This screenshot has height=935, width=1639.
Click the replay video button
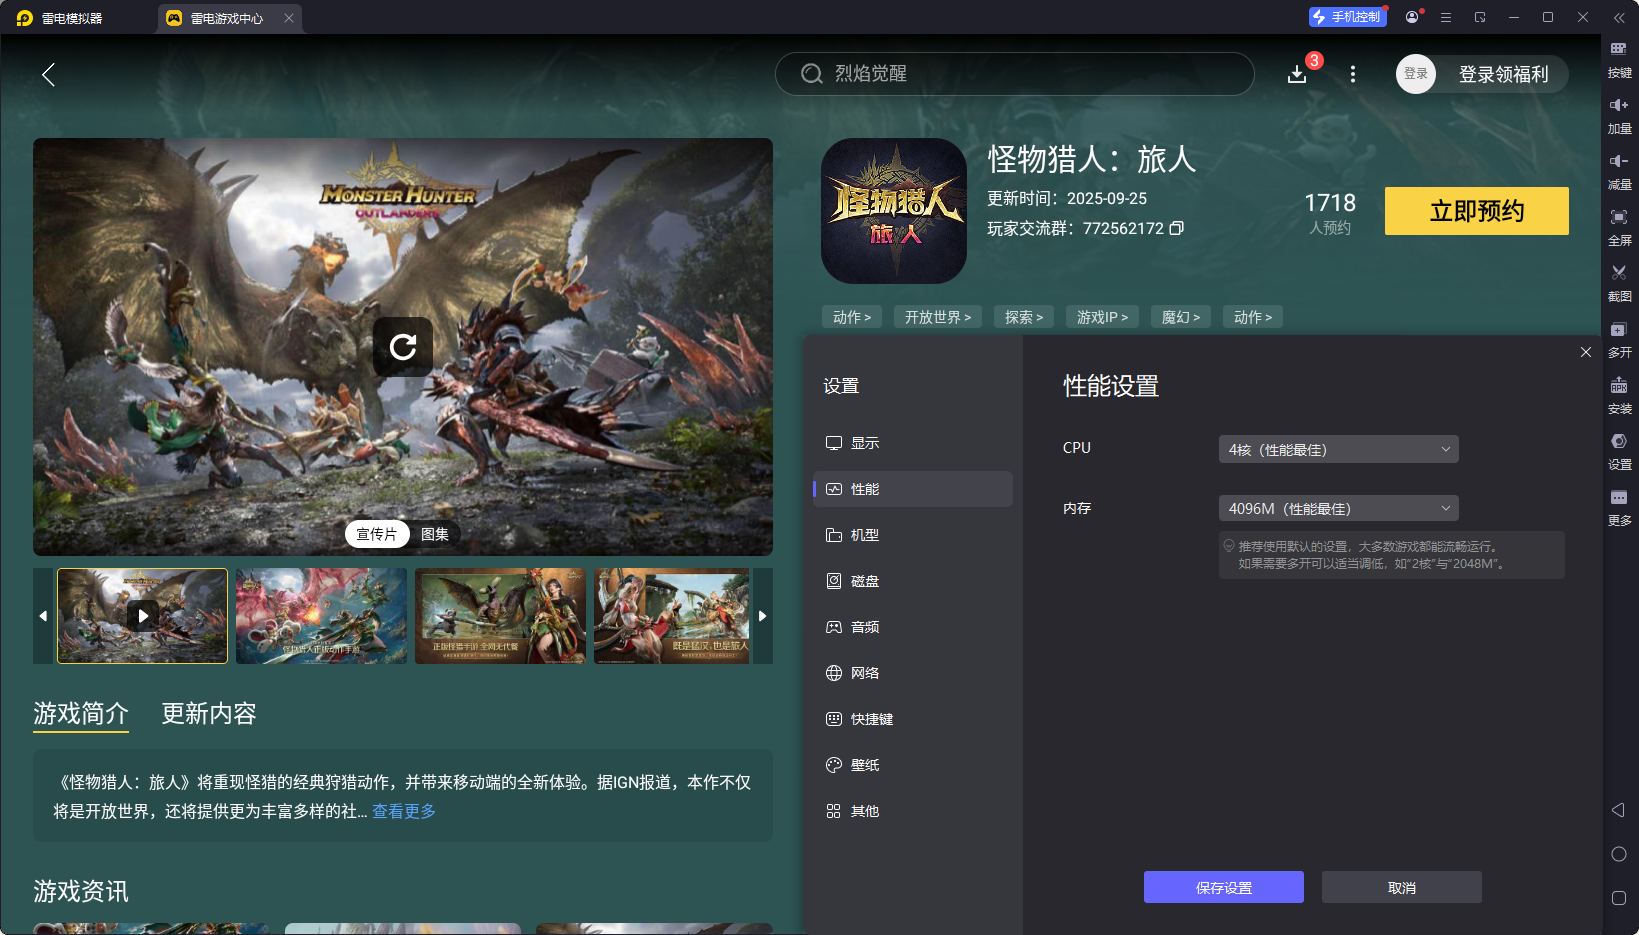coord(403,347)
